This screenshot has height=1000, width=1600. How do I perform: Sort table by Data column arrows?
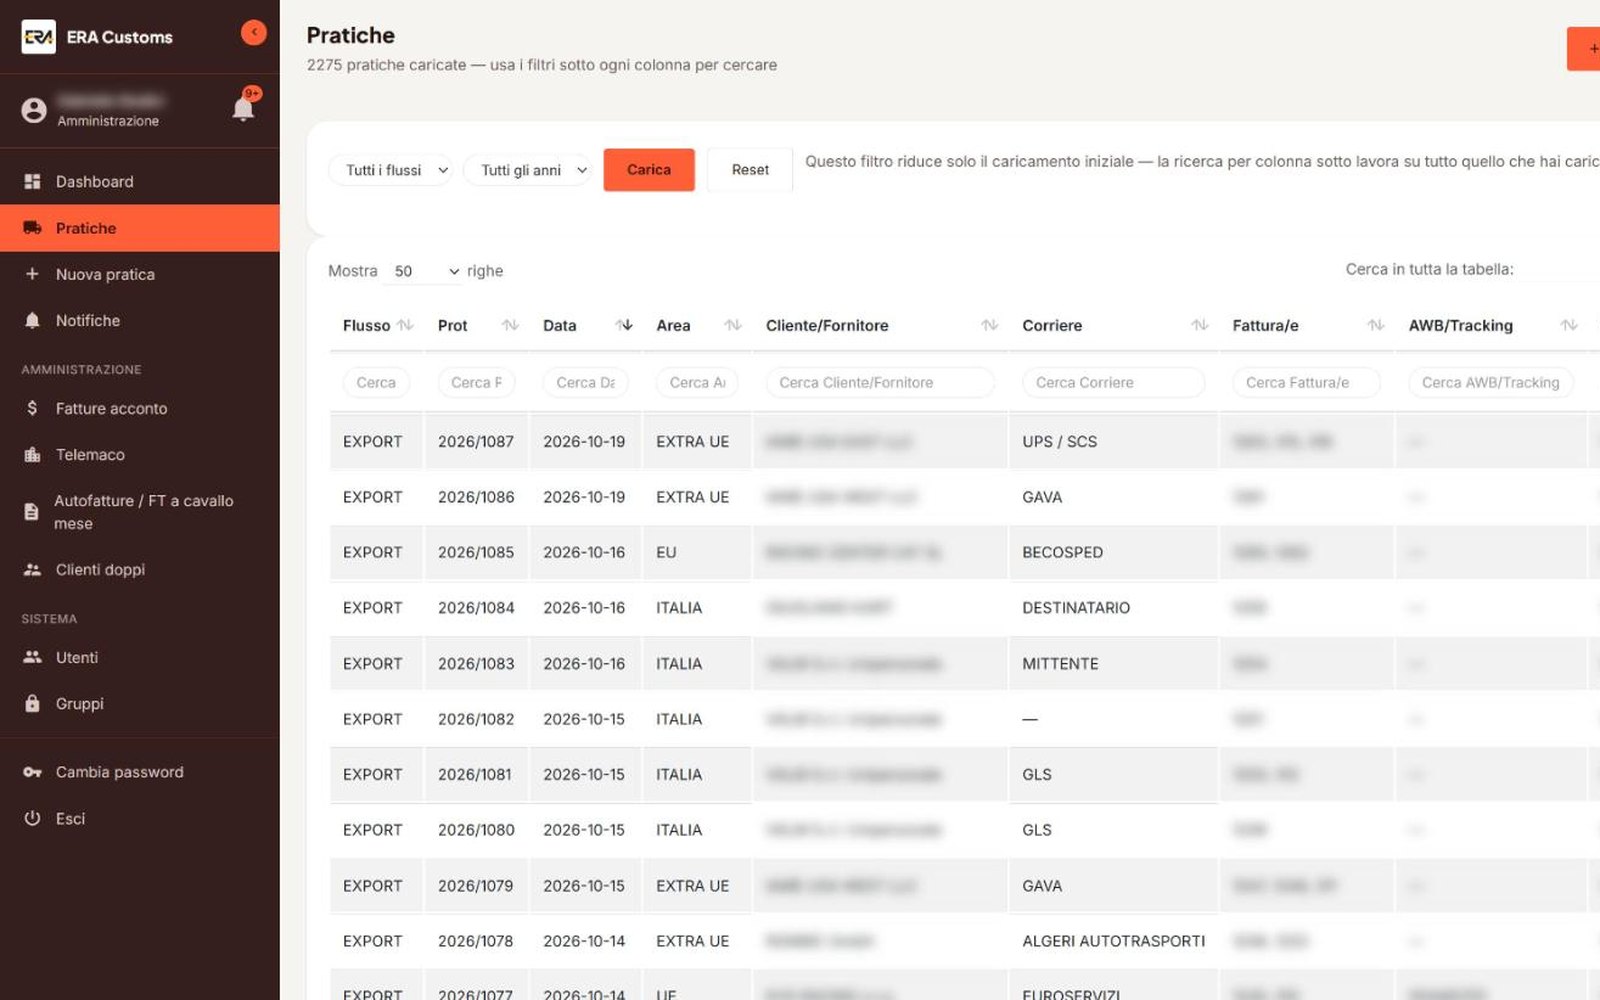(625, 325)
